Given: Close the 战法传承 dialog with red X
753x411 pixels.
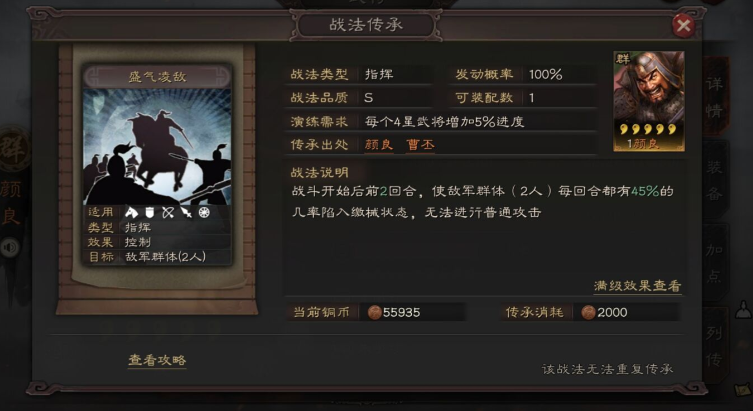Looking at the screenshot, I should [x=683, y=25].
